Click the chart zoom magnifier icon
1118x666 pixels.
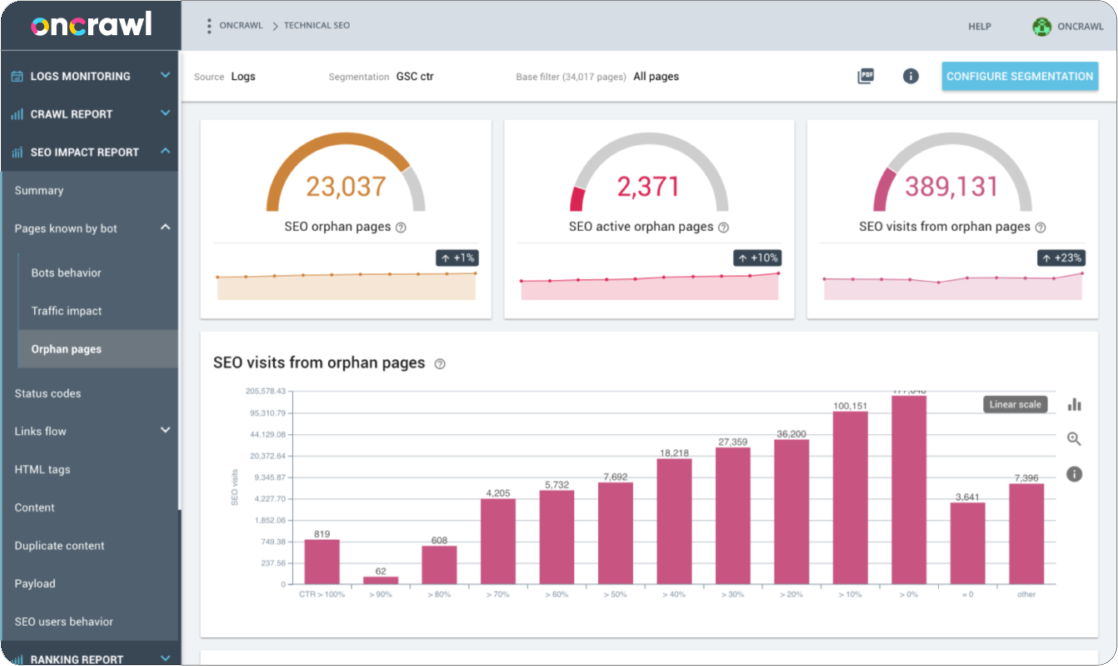1074,439
